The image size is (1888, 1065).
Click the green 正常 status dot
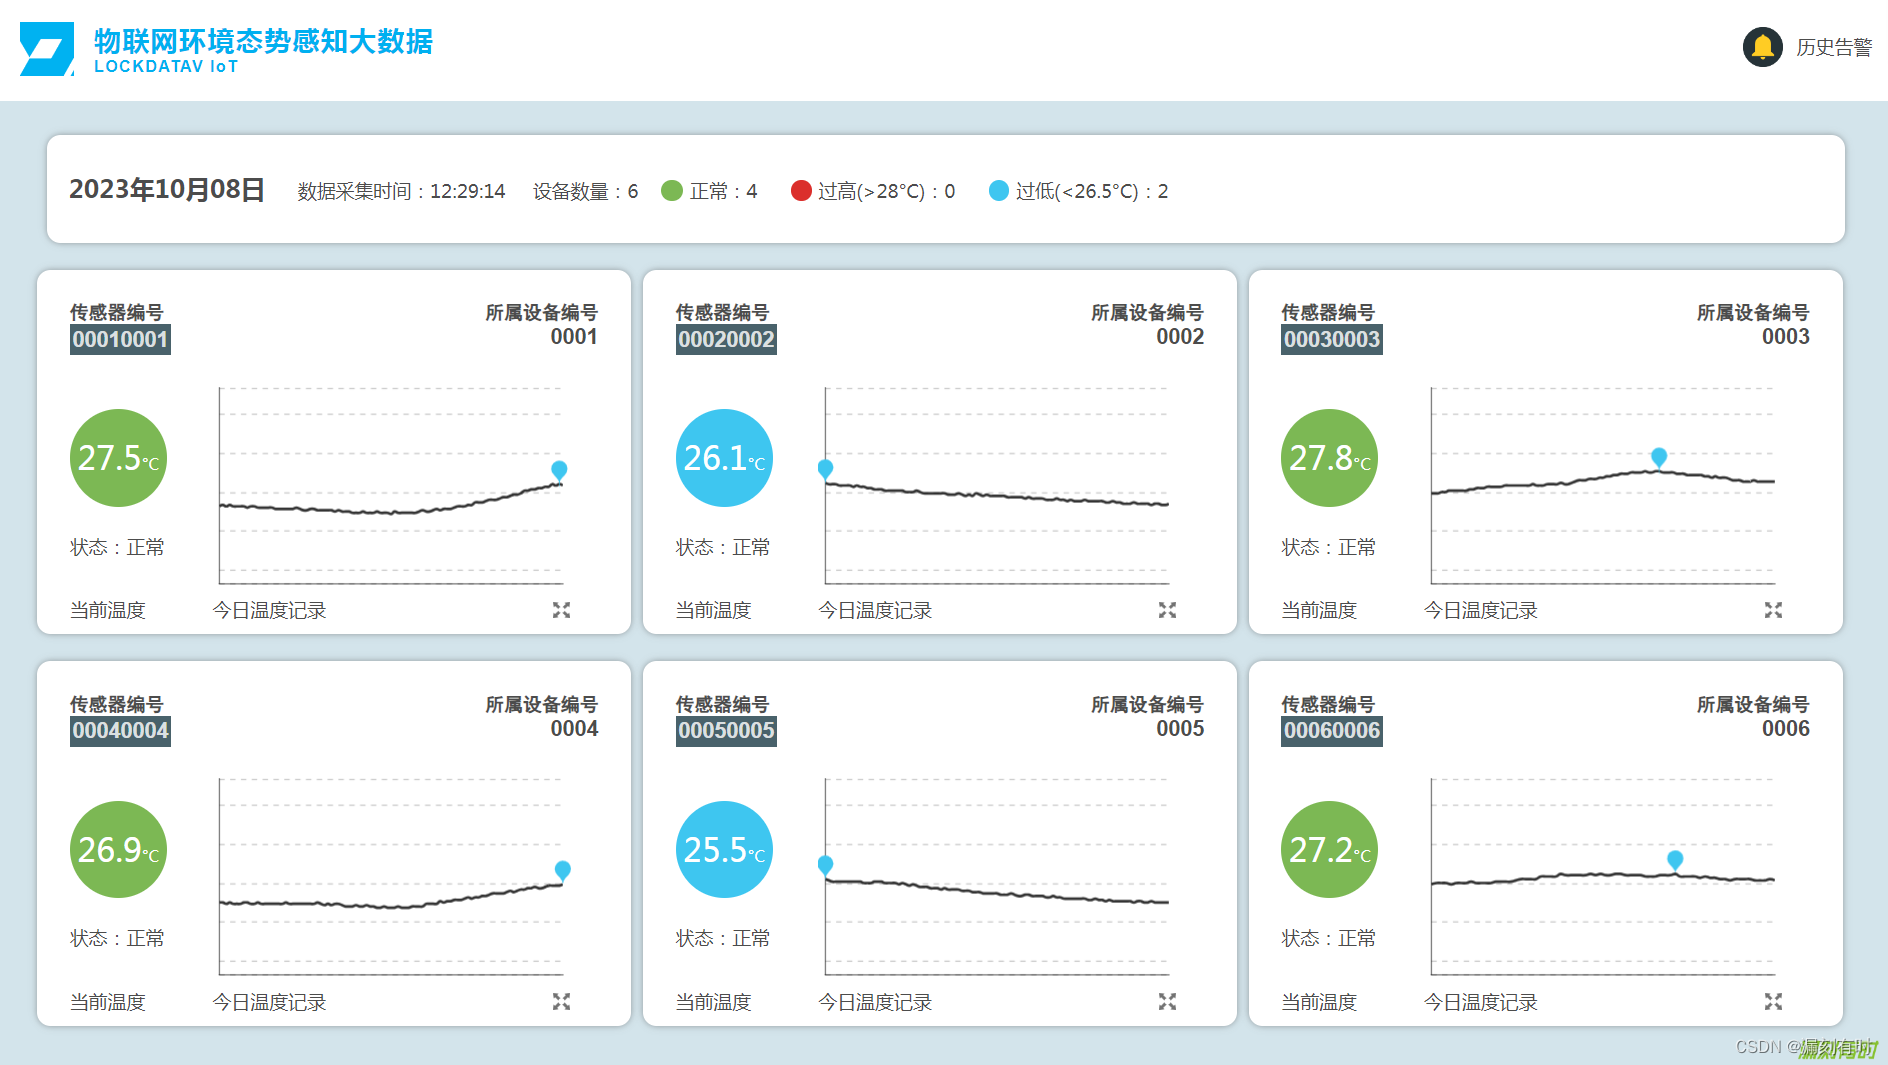point(672,190)
